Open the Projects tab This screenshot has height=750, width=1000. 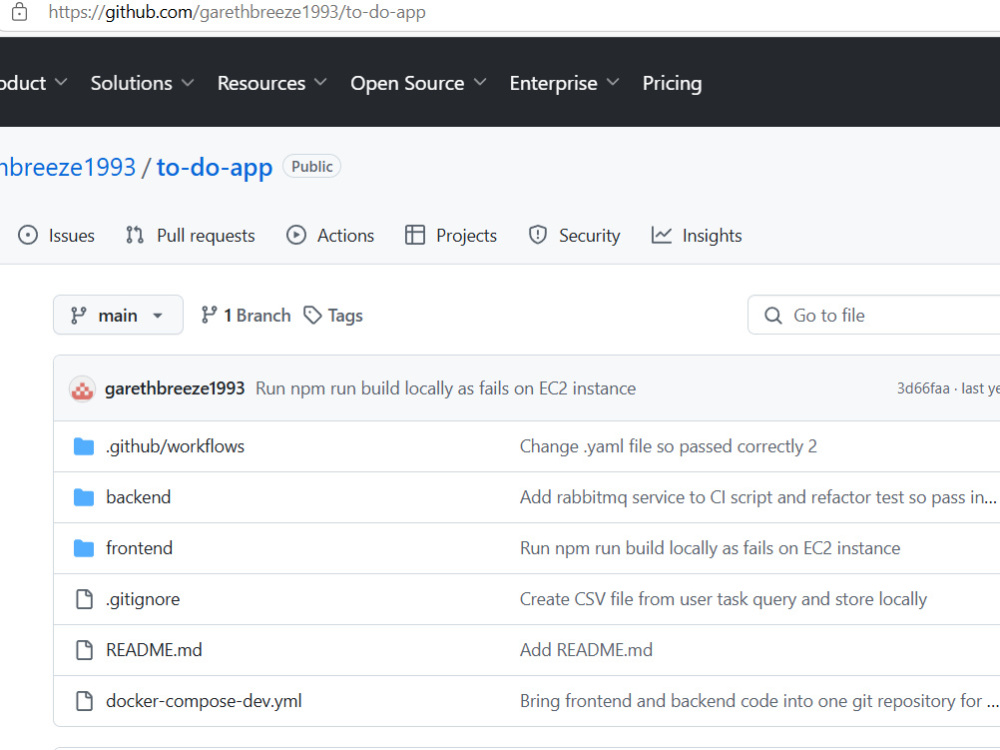pos(450,235)
